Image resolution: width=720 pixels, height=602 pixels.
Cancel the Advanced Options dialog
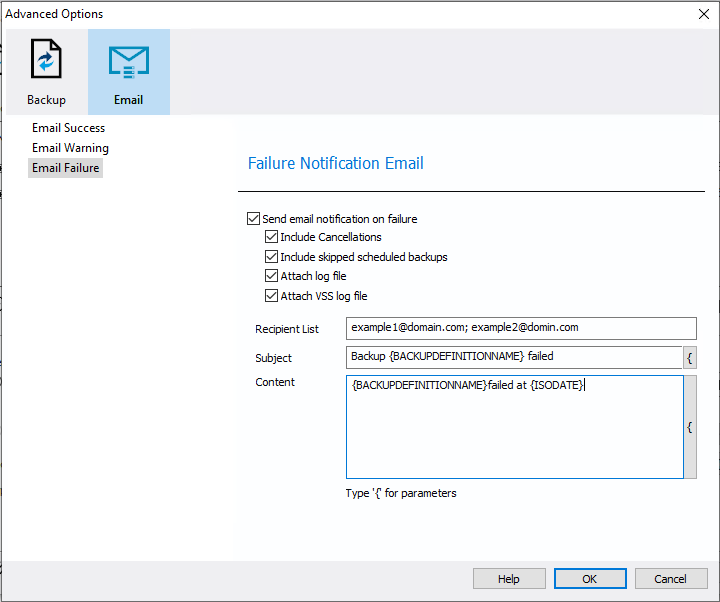pyautogui.click(x=671, y=579)
